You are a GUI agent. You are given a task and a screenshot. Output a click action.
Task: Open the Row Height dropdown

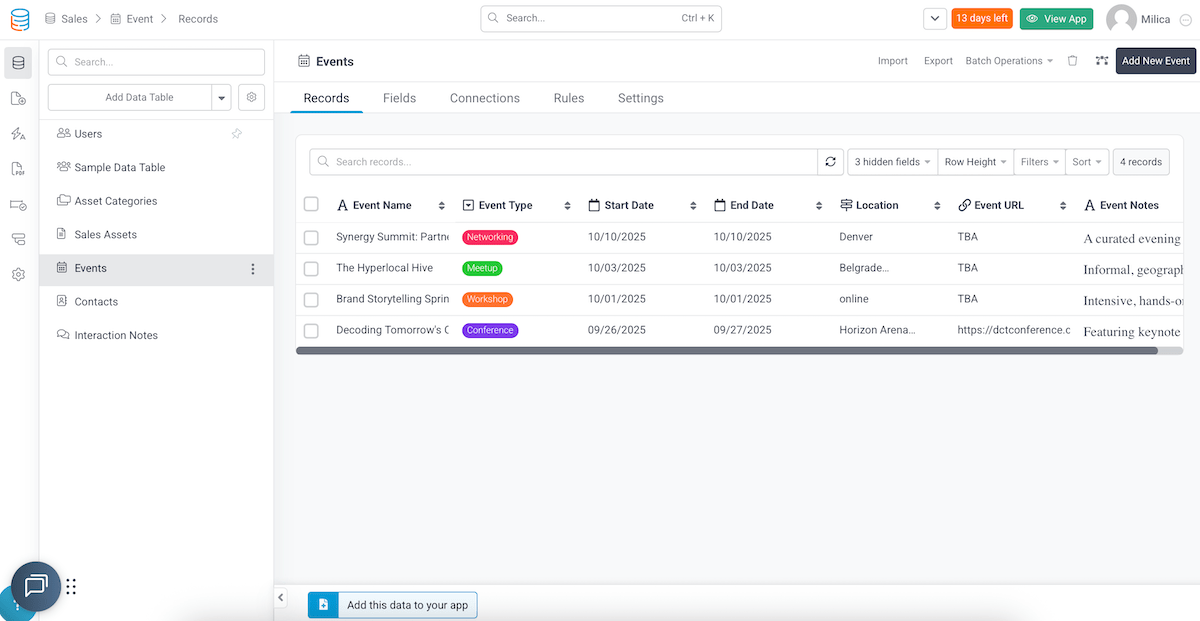pyautogui.click(x=974, y=161)
